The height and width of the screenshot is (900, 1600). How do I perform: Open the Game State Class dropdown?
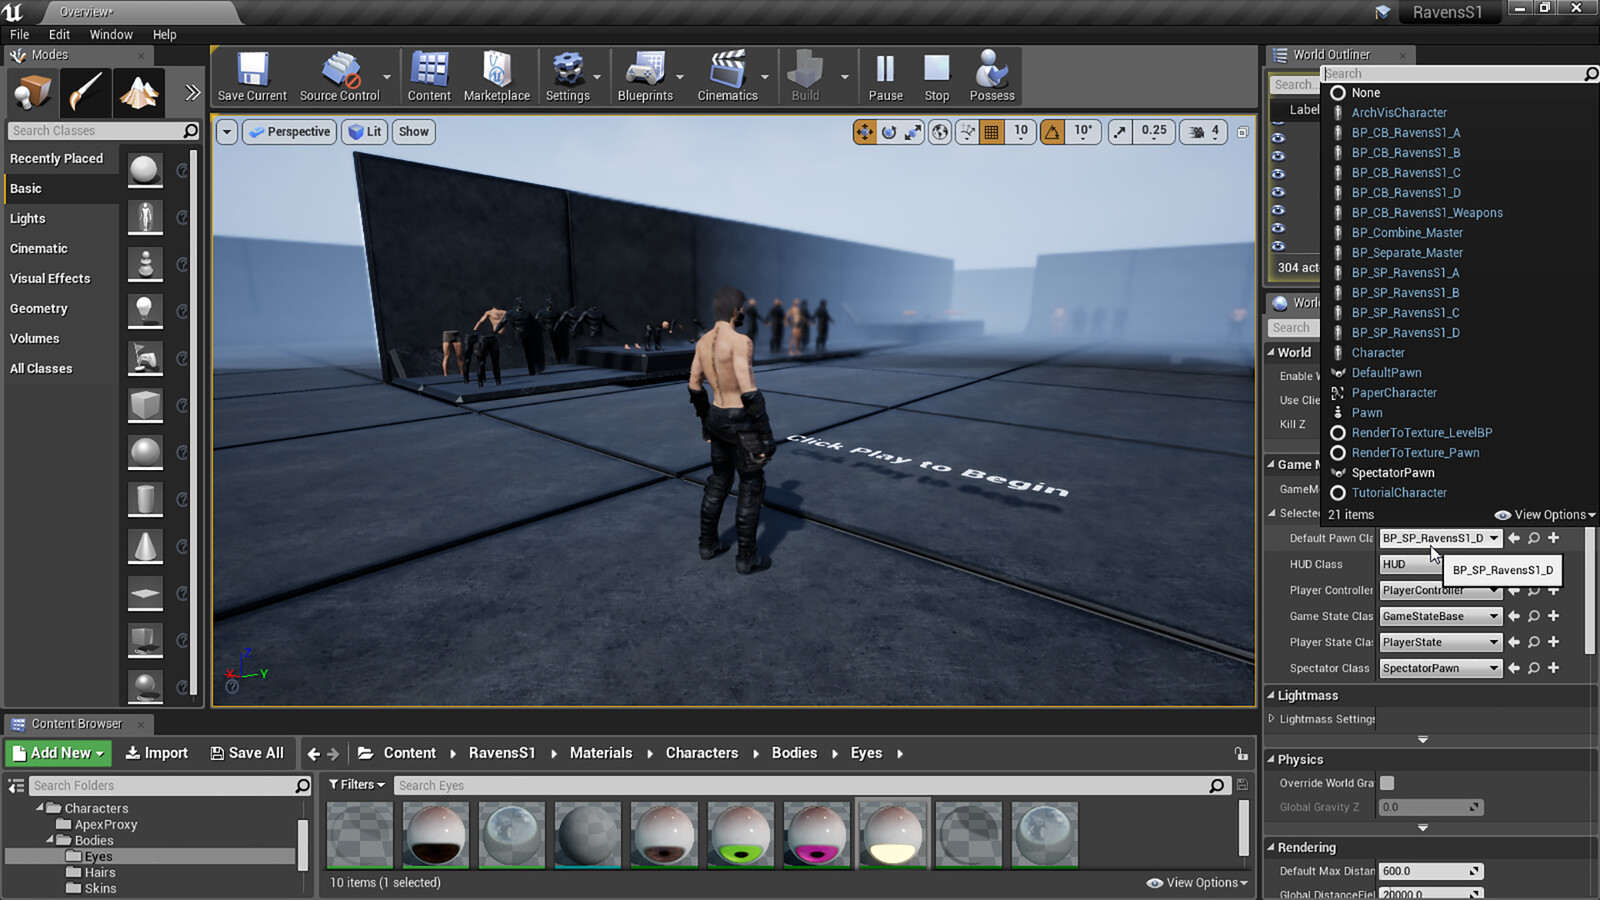1440,616
